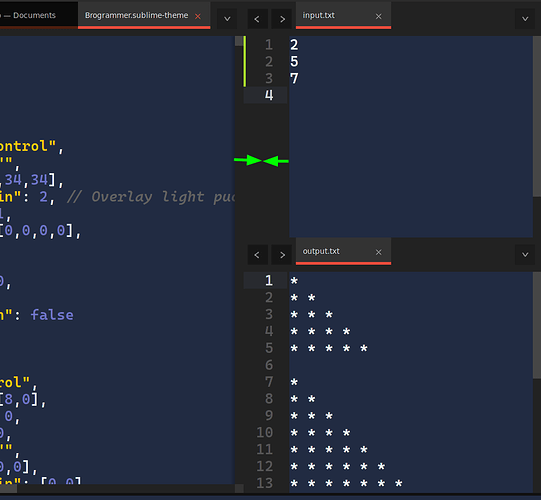Select the output.txt tab
Screen dimensions: 541x500
coord(343,252)
